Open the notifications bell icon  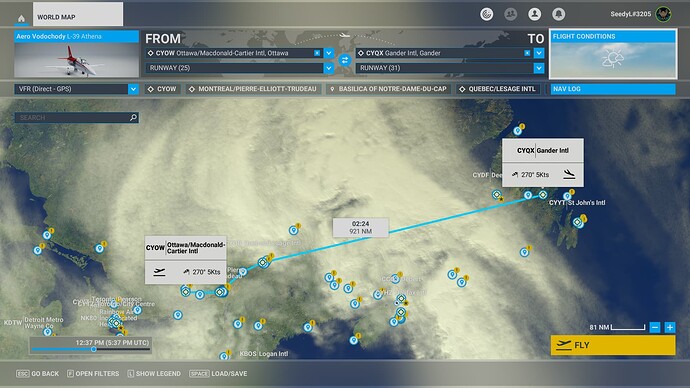tap(558, 15)
